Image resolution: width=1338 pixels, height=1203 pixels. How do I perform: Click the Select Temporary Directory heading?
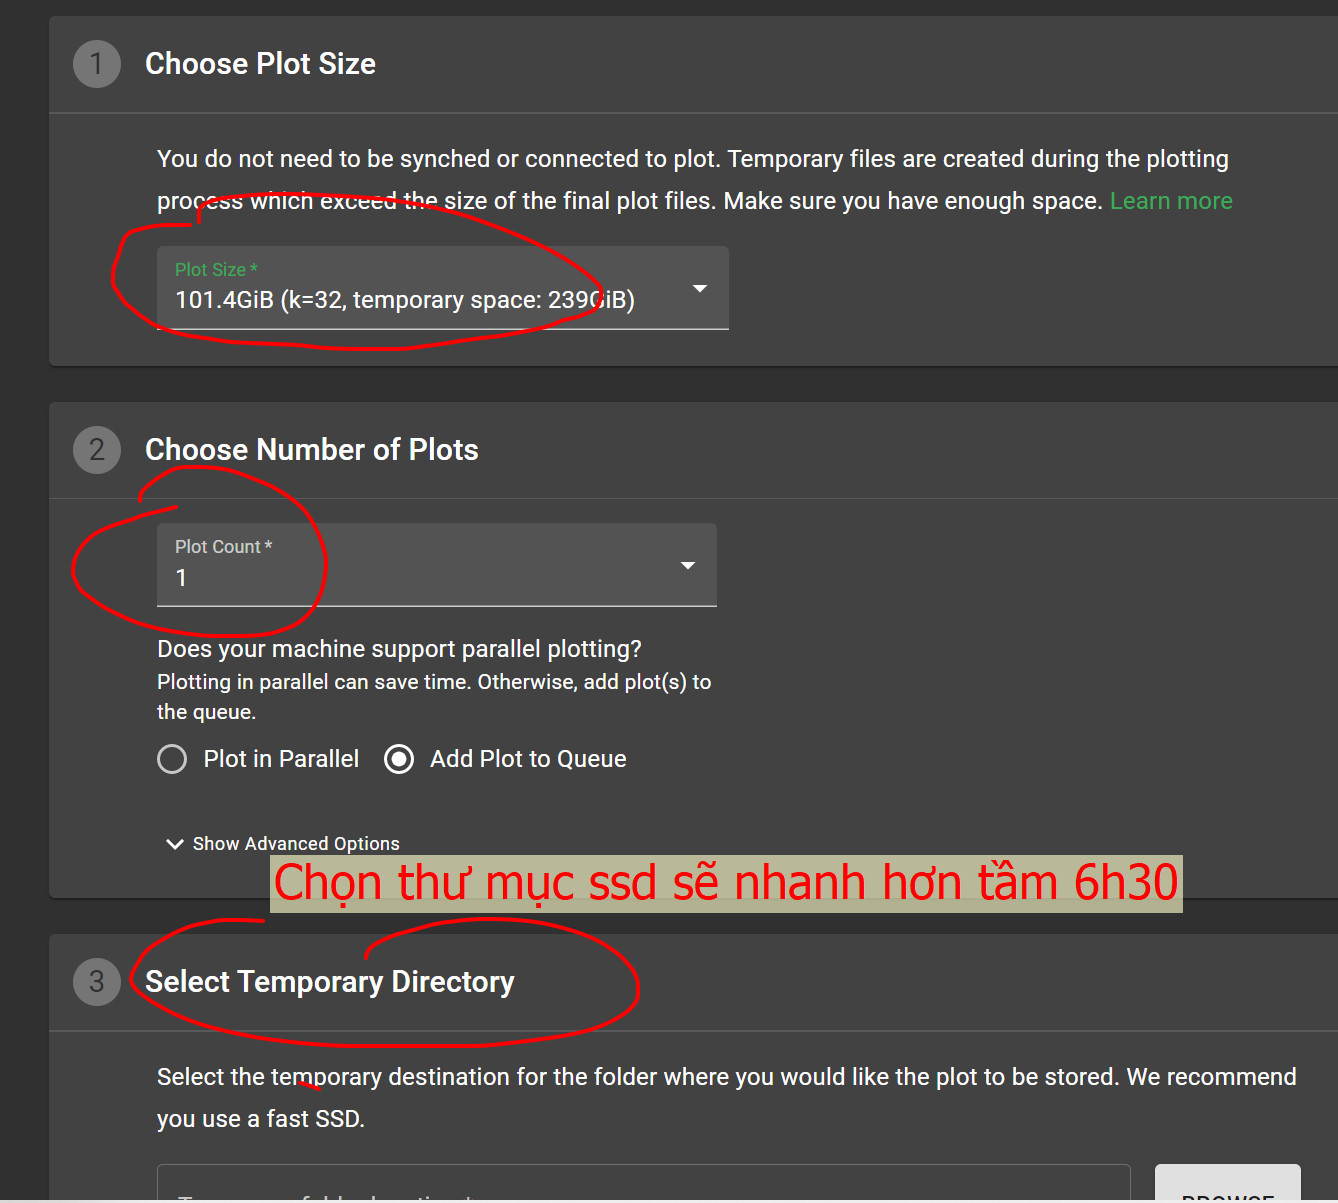[329, 982]
